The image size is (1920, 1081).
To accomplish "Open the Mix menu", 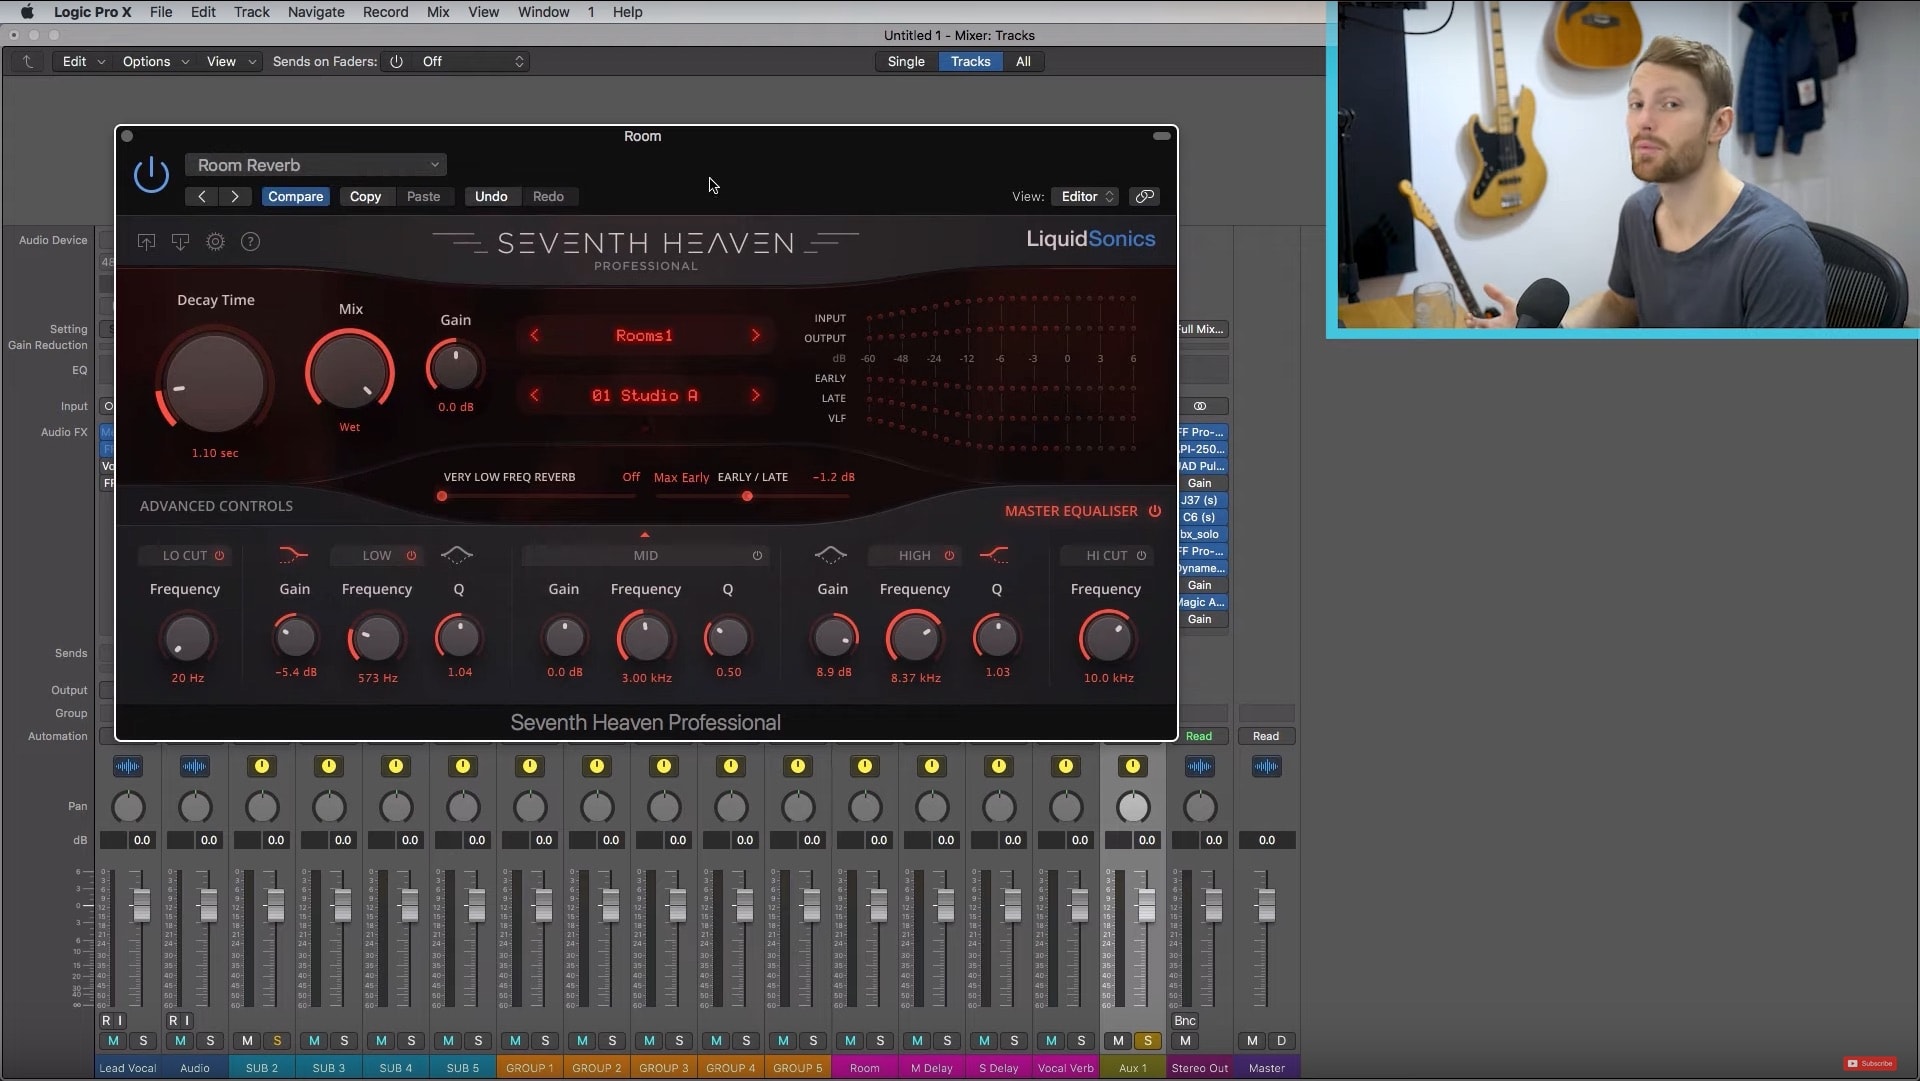I will coord(438,12).
